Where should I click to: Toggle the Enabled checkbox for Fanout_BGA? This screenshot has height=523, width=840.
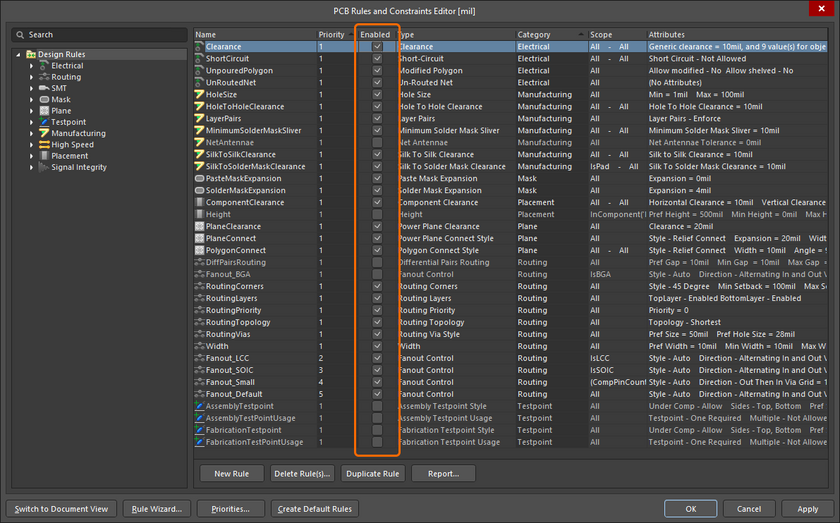click(377, 274)
